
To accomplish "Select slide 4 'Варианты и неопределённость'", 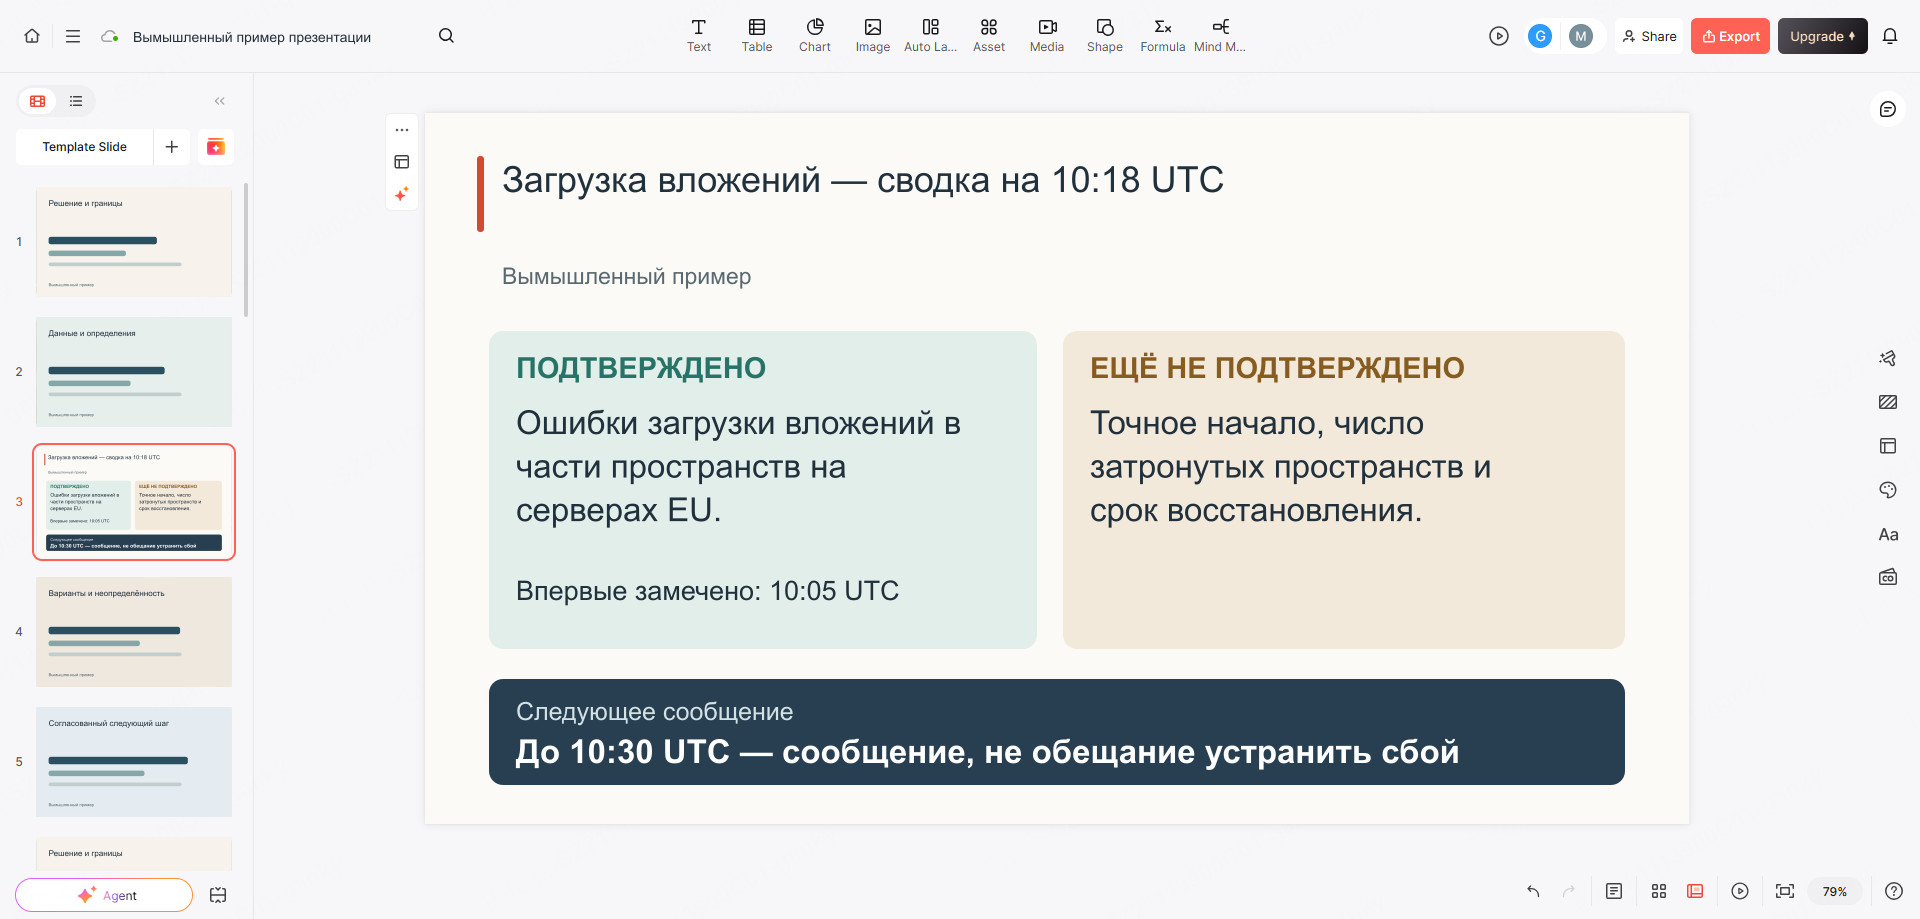I will 134,631.
